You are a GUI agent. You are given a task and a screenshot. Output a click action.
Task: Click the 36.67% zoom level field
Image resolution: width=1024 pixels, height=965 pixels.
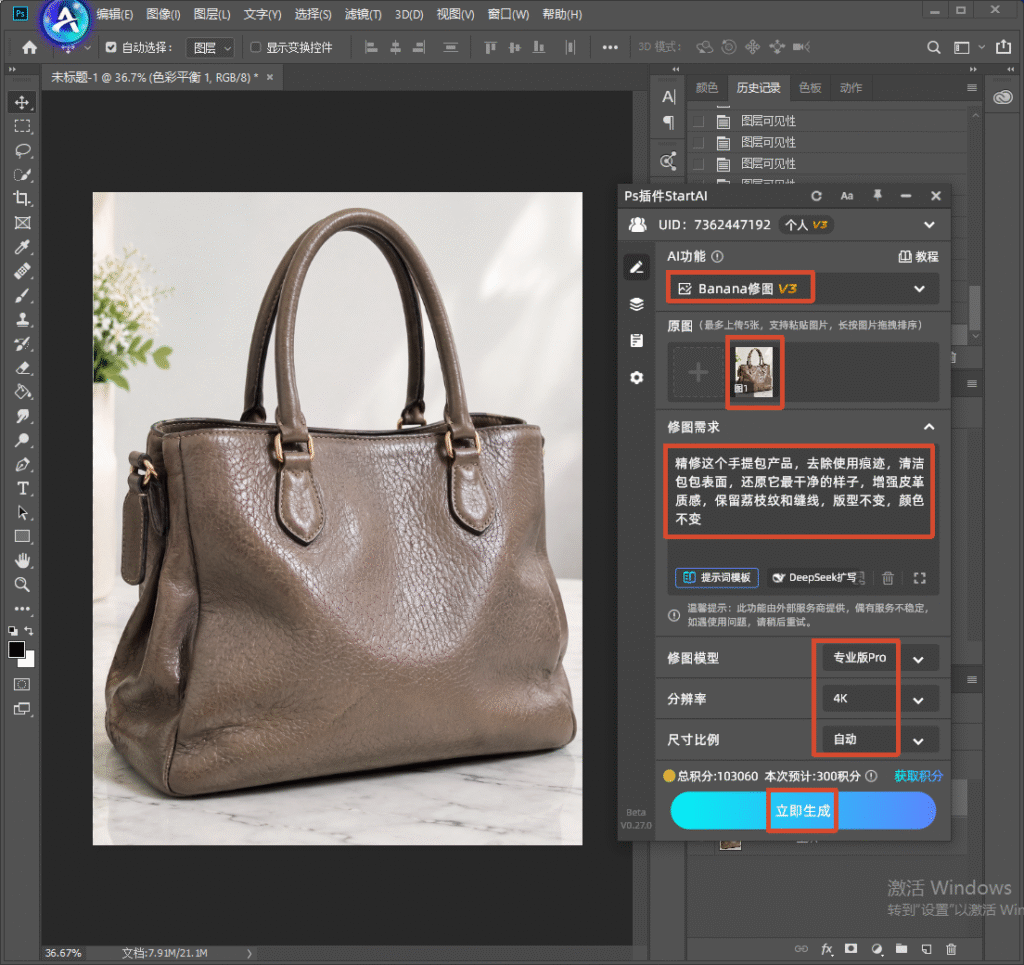coord(63,953)
